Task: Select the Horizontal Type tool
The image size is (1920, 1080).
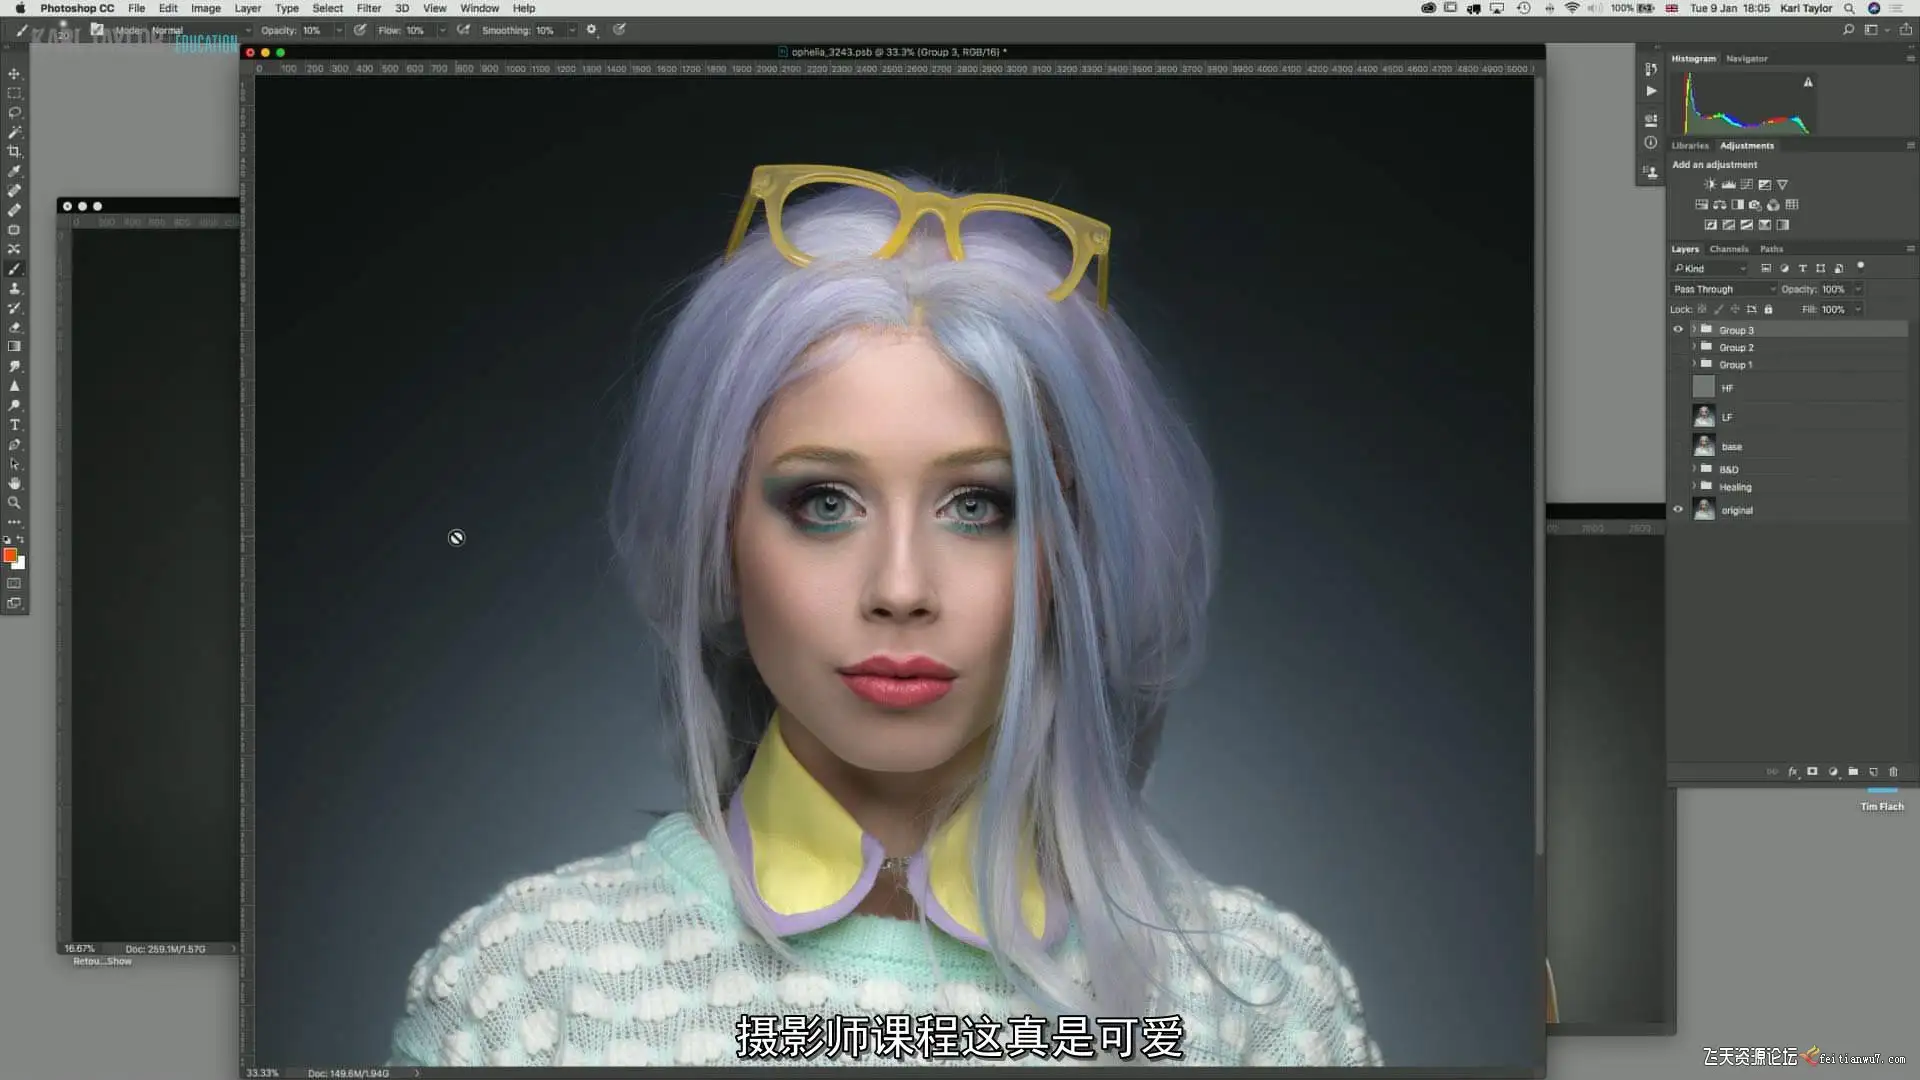Action: (14, 425)
